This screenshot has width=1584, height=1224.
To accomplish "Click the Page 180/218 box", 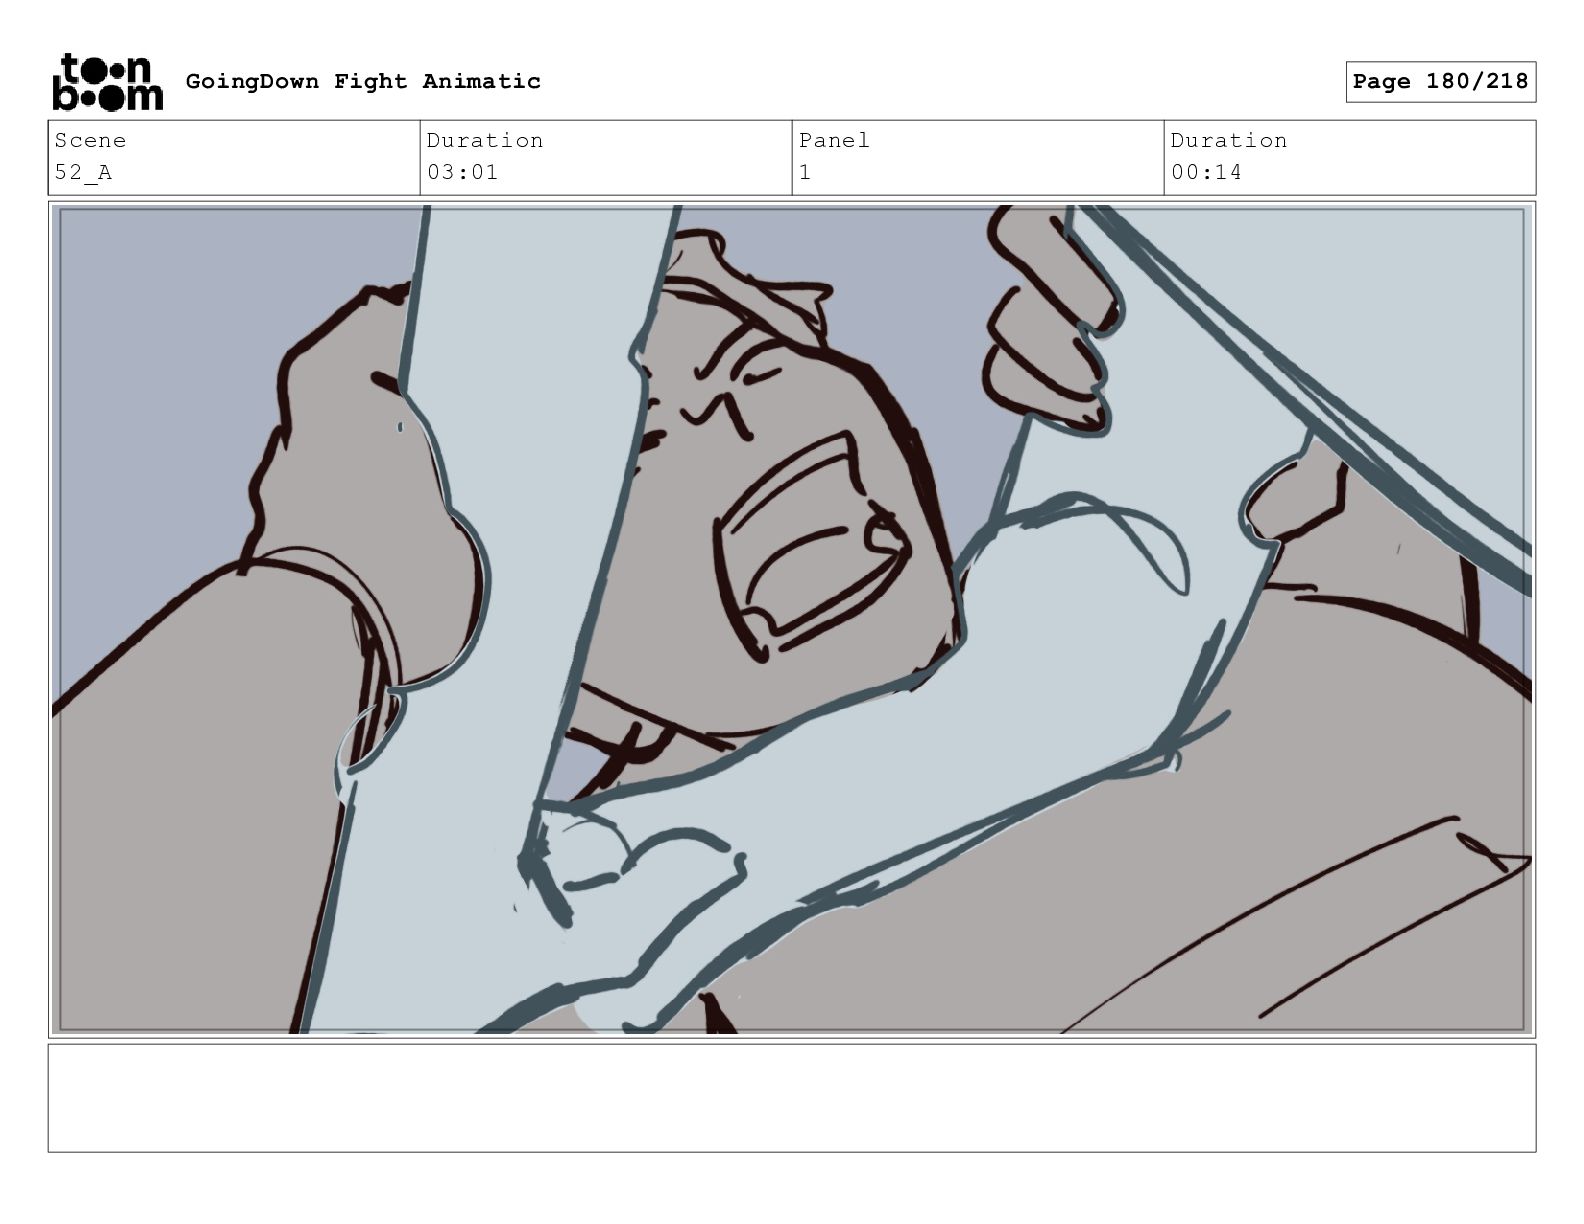I will pos(1440,82).
